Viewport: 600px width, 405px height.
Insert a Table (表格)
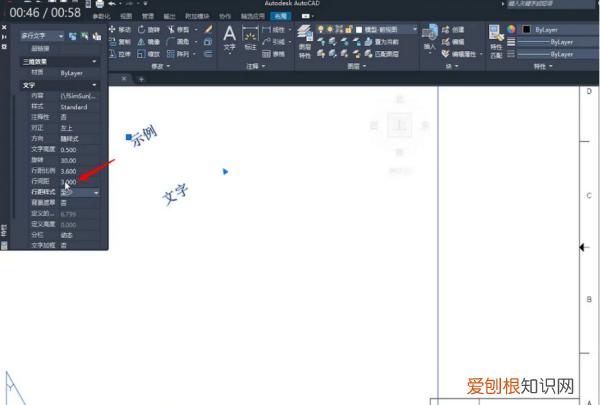pos(274,54)
